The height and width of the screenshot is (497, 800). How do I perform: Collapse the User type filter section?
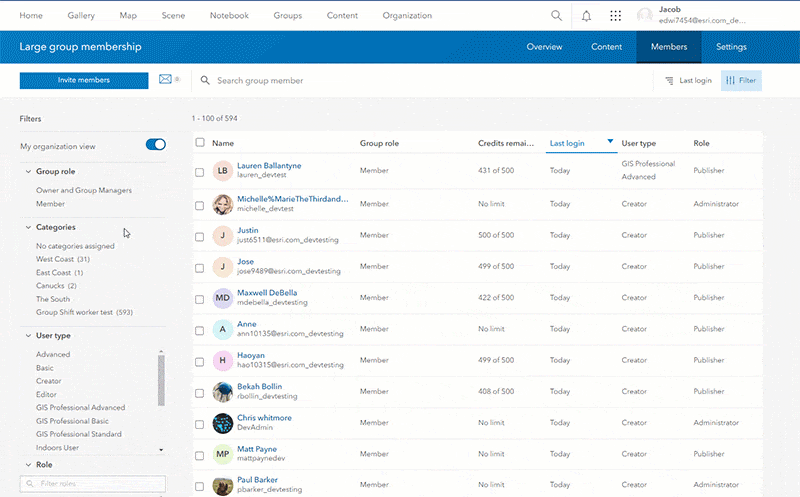[27, 335]
